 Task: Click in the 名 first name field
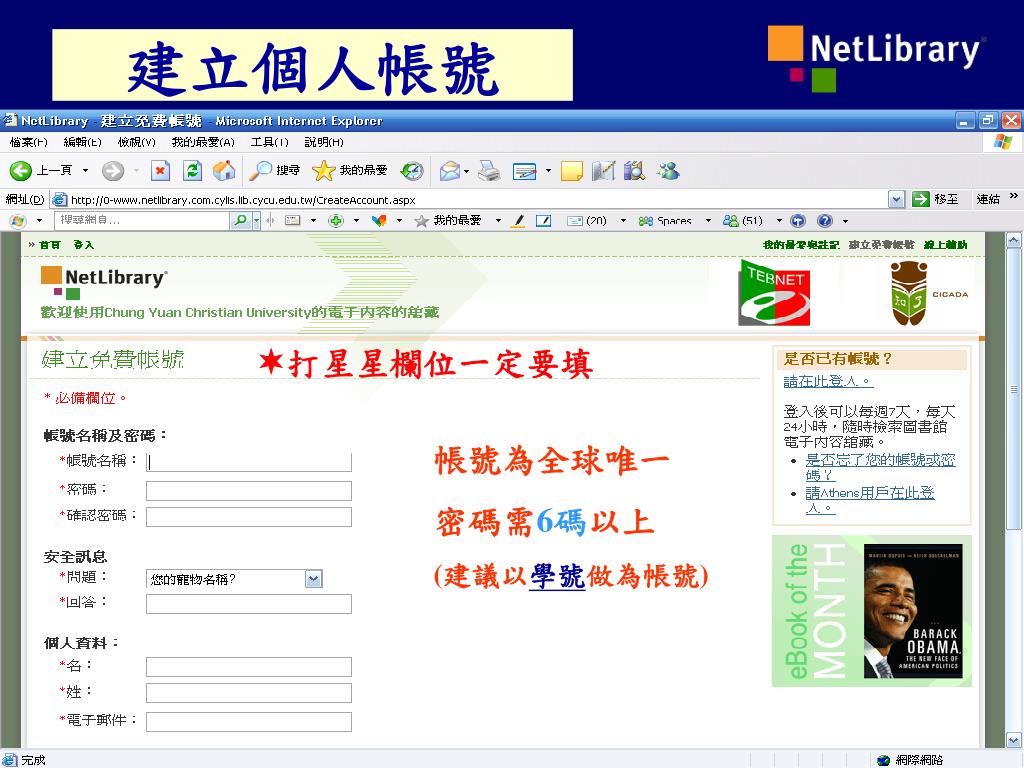point(249,667)
